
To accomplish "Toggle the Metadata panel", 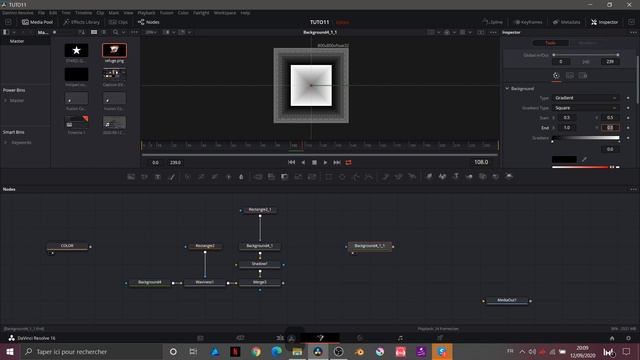I will [x=566, y=22].
